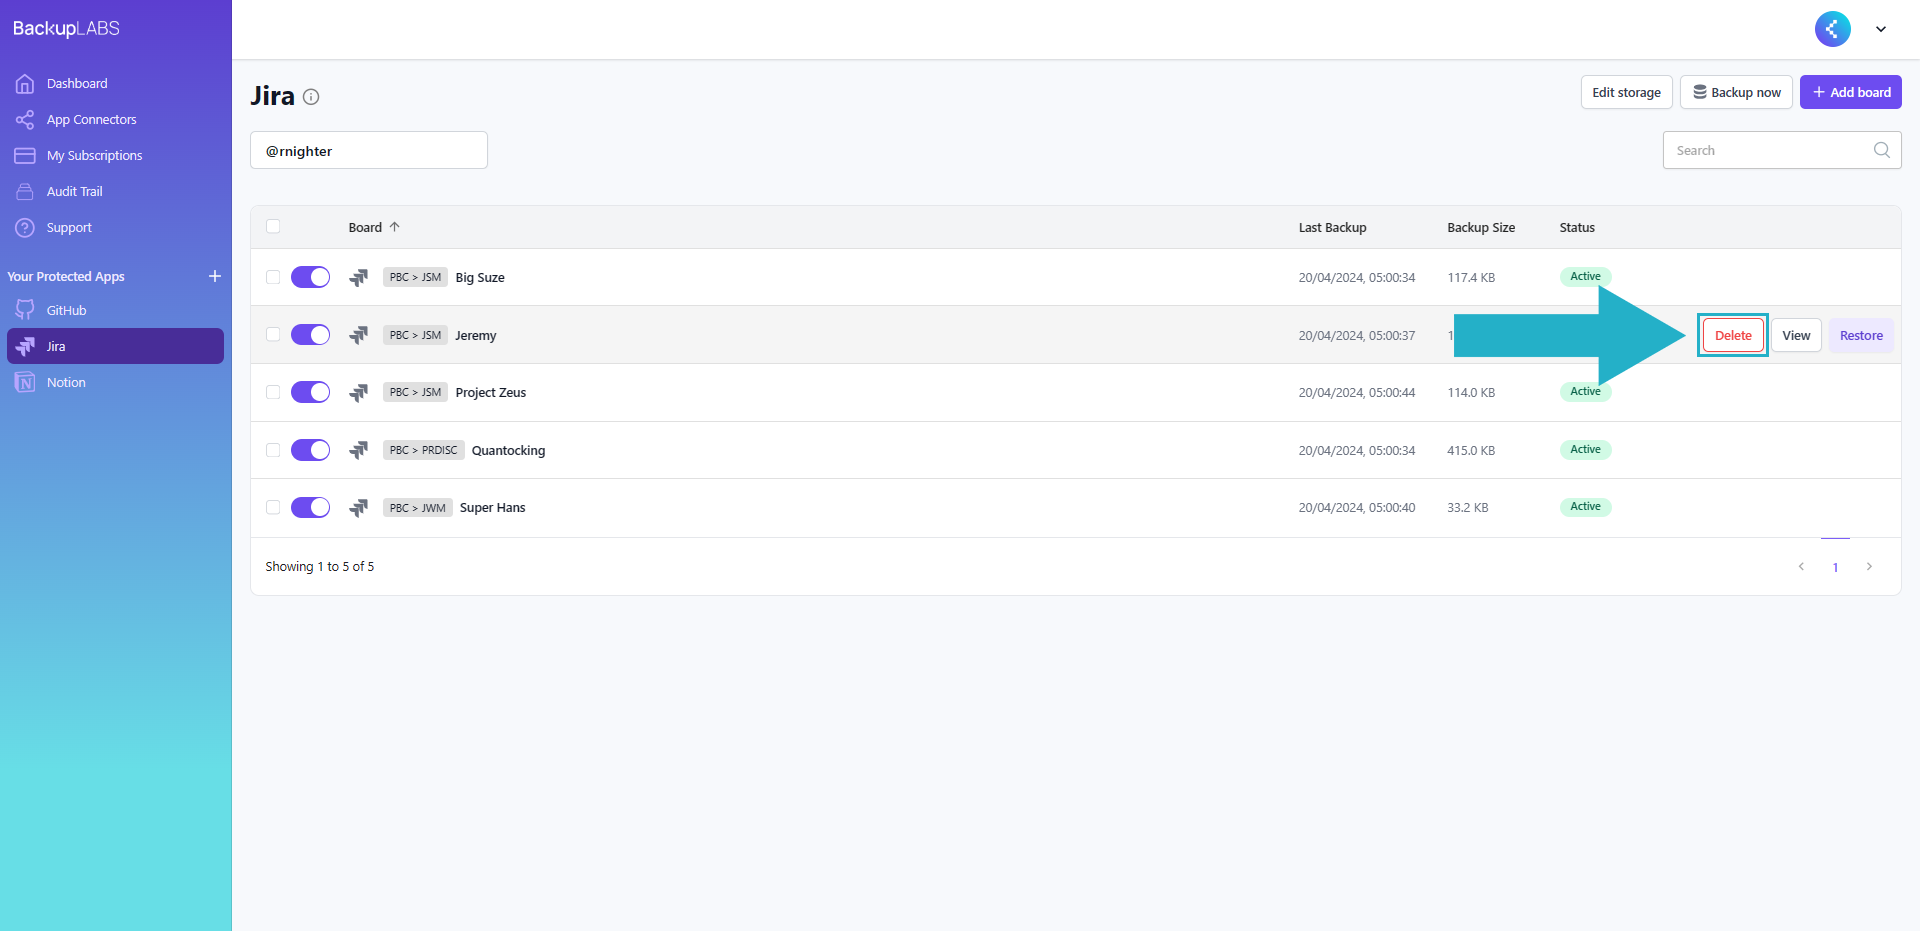Click the Jira icon in Jeremy row
Screen dimensions: 1920x931
point(359,336)
